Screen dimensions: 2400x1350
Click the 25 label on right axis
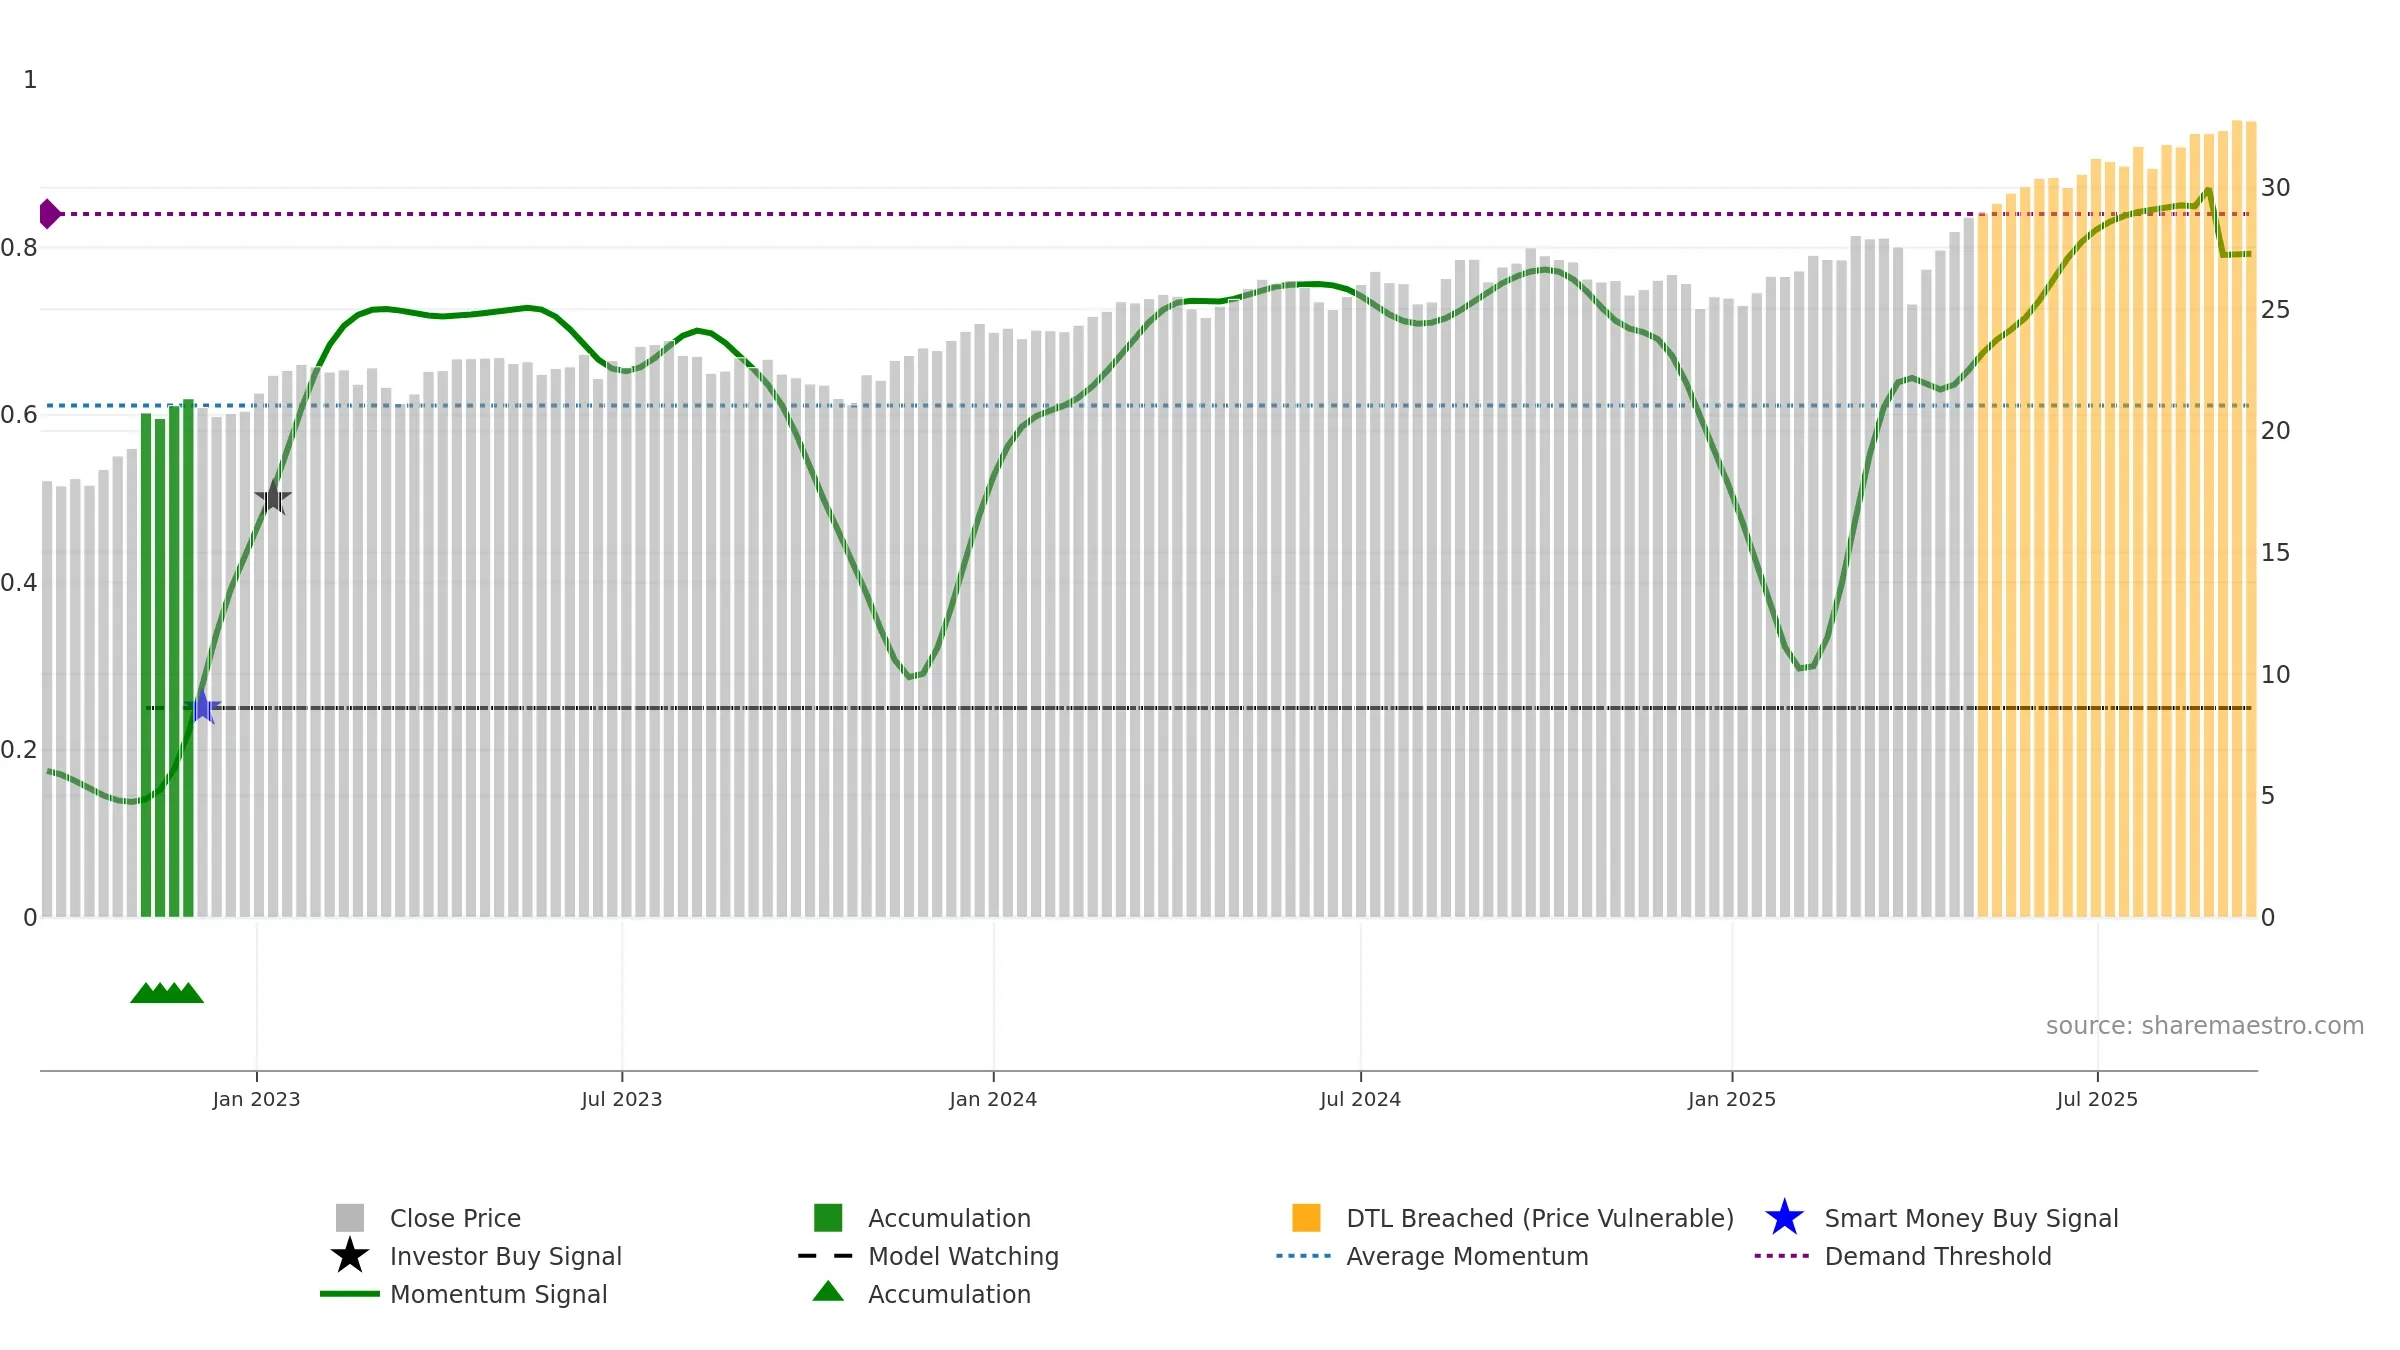[x=2275, y=310]
